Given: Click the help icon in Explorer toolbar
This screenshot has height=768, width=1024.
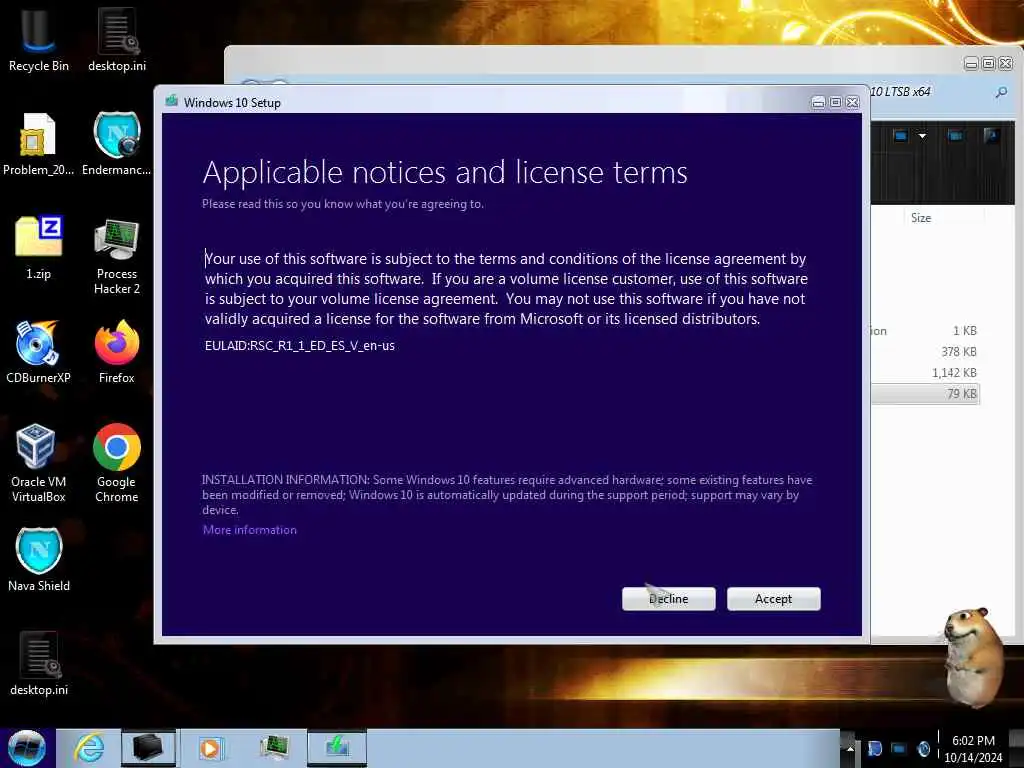Looking at the screenshot, I should pos(991,136).
